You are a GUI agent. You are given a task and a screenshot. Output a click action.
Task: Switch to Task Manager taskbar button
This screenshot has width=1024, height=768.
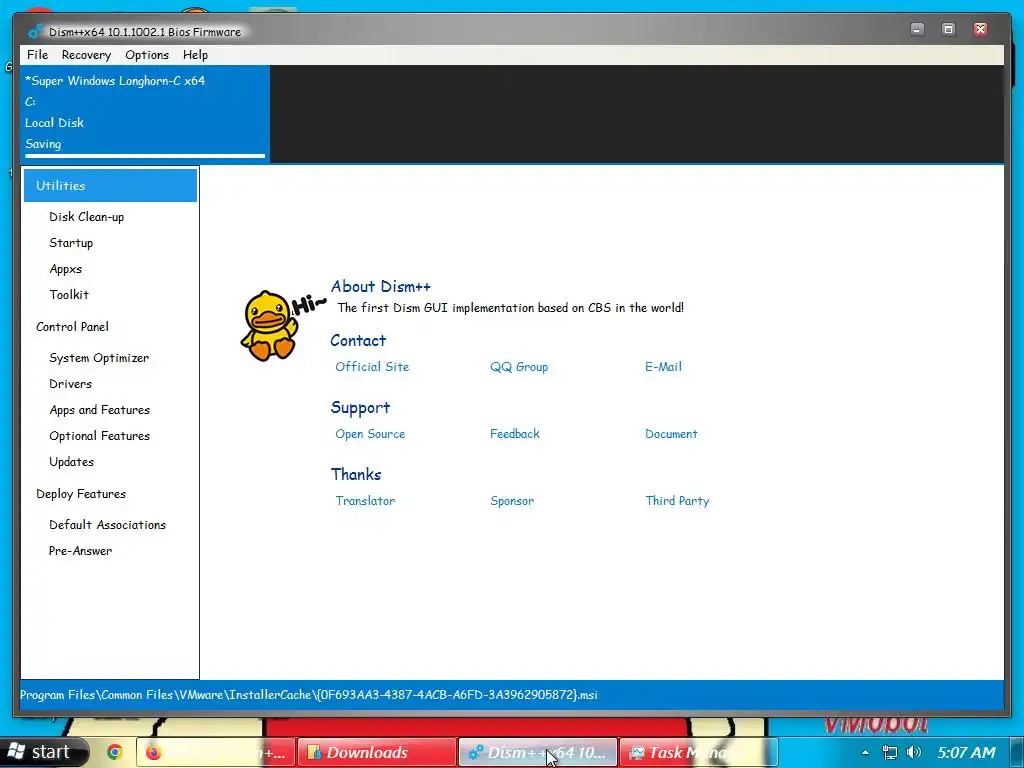point(697,752)
